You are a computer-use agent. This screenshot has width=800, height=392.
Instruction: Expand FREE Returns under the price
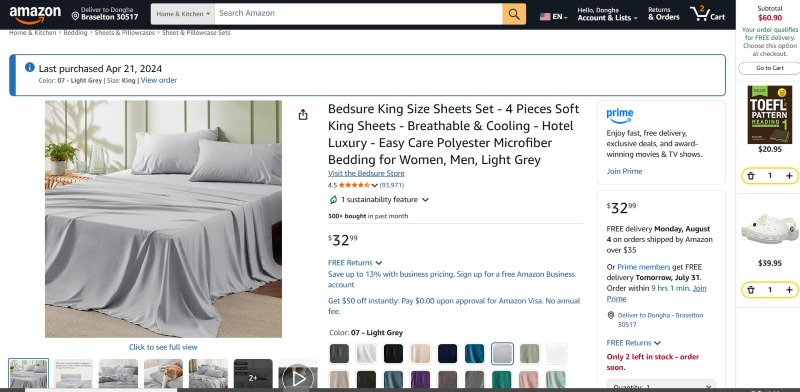click(x=355, y=263)
